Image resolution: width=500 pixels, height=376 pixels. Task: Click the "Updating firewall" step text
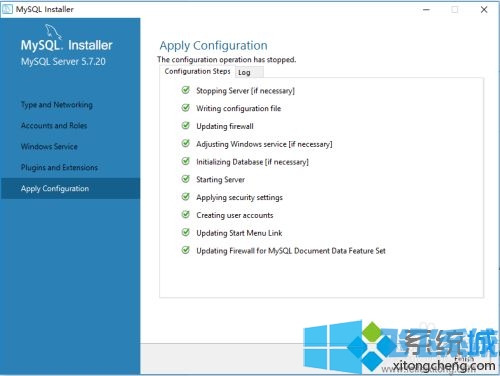pyautogui.click(x=225, y=126)
